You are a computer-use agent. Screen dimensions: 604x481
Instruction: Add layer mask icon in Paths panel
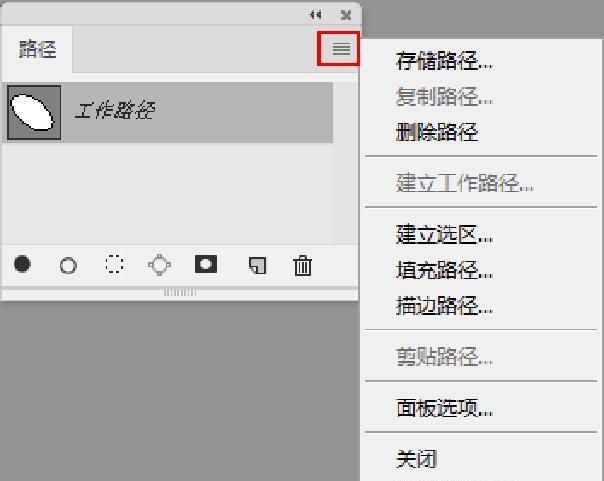pyautogui.click(x=206, y=264)
